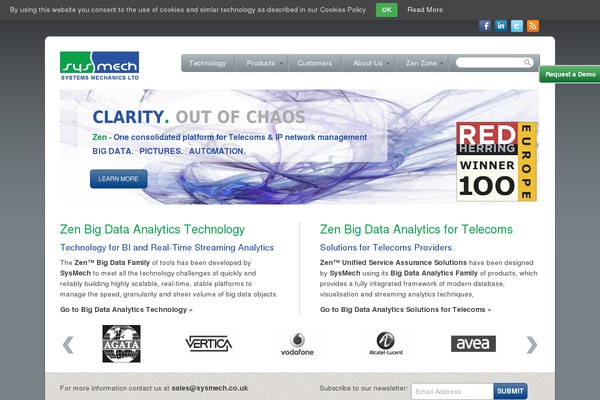Click the CLARITY. OUT OF CHAOS headline
The width and height of the screenshot is (600, 400).
tap(199, 117)
